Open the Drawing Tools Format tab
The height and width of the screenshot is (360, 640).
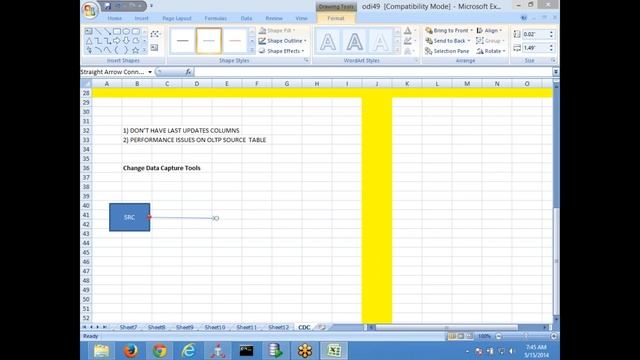click(x=336, y=18)
